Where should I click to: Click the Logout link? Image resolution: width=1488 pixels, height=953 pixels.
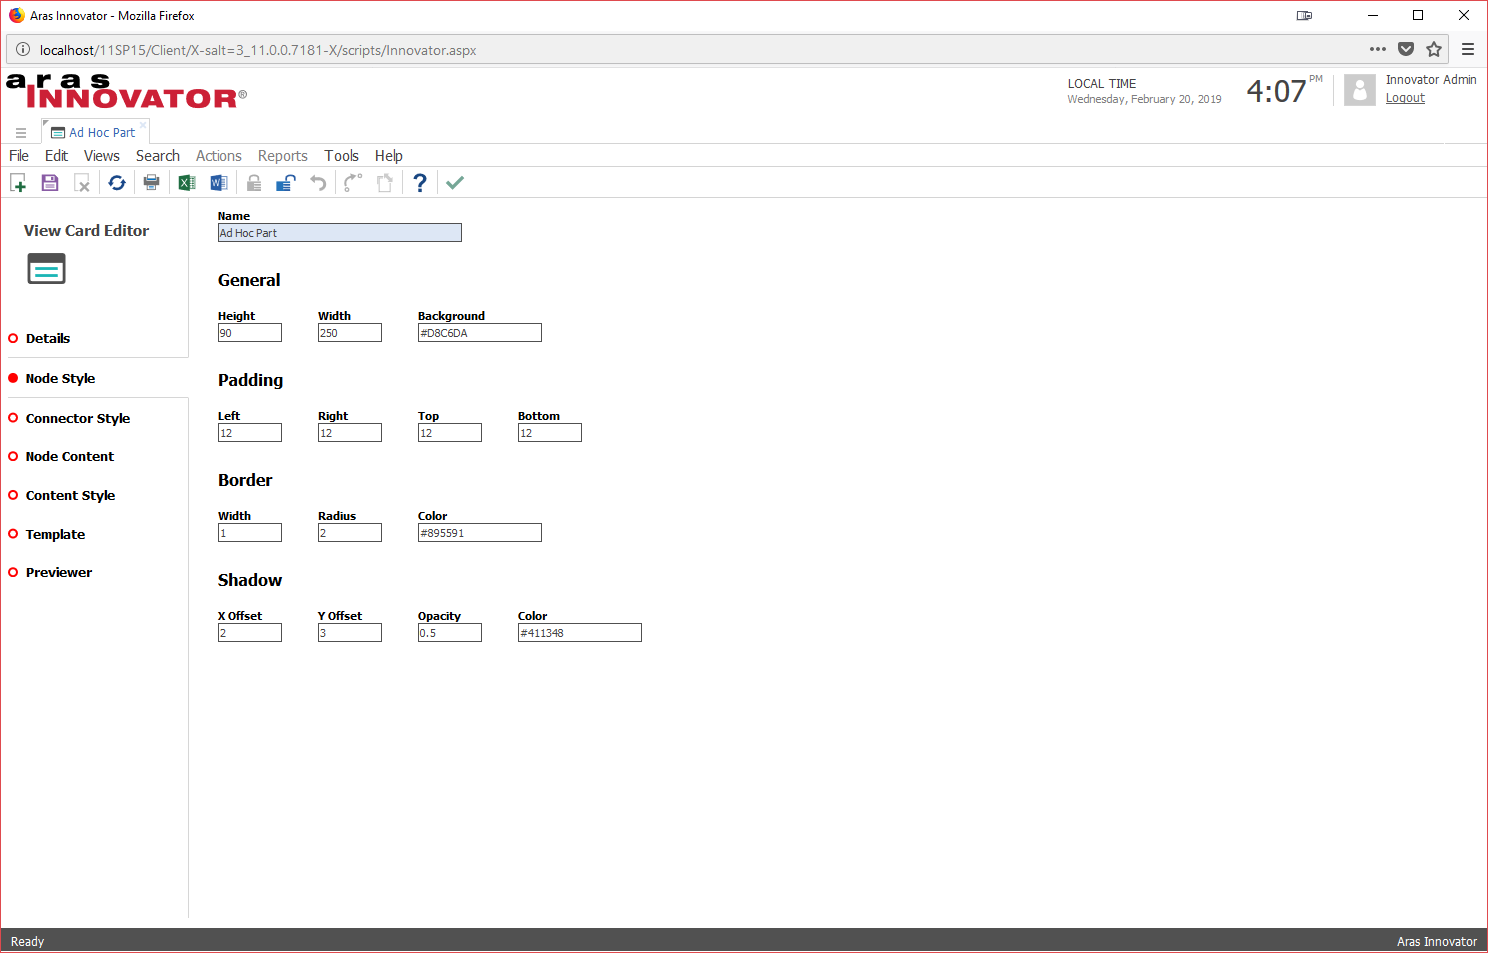(x=1405, y=98)
